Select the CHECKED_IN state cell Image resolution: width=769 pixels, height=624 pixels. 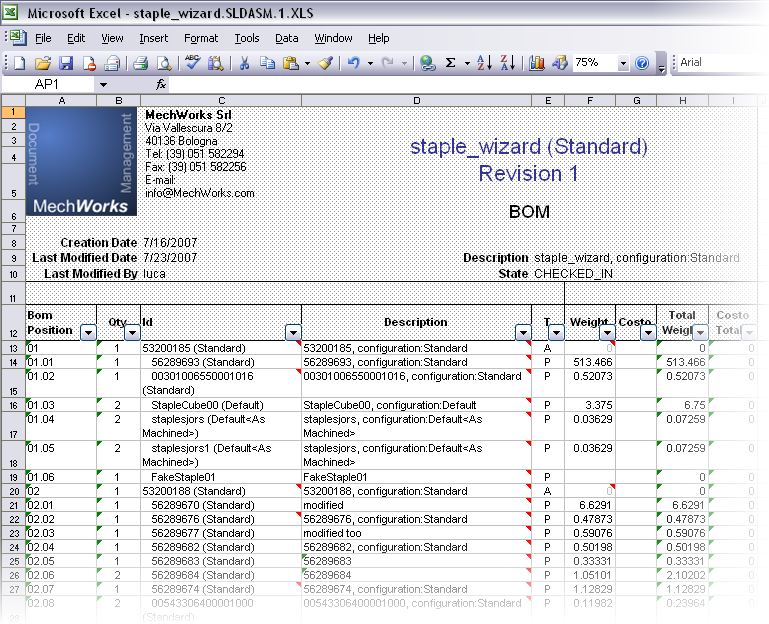coord(573,274)
